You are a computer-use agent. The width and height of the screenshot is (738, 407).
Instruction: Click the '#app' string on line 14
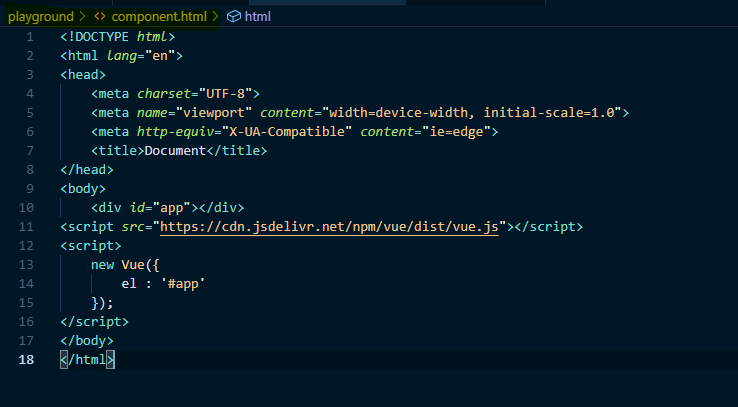183,284
